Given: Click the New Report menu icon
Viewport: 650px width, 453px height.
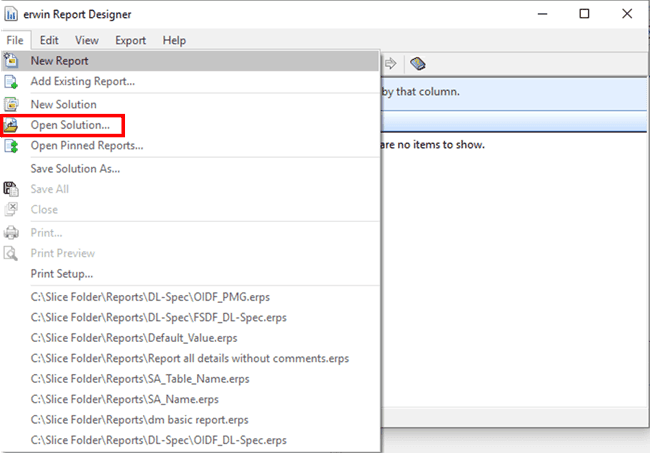Looking at the screenshot, I should 11,61.
